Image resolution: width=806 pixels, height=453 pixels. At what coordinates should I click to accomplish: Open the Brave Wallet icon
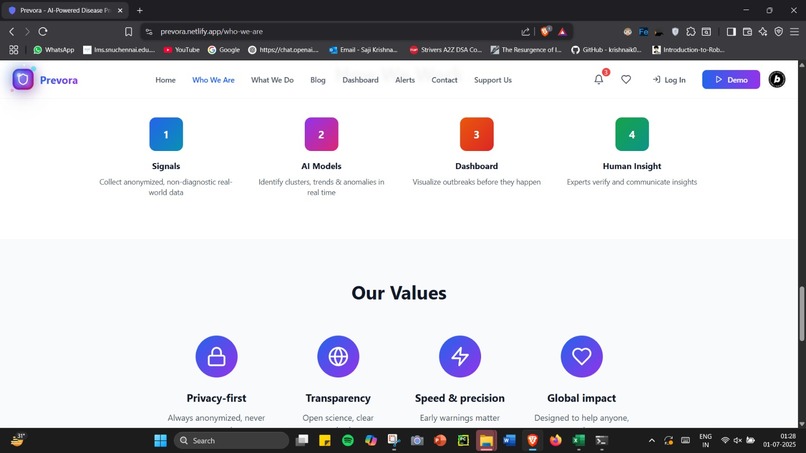click(x=747, y=31)
